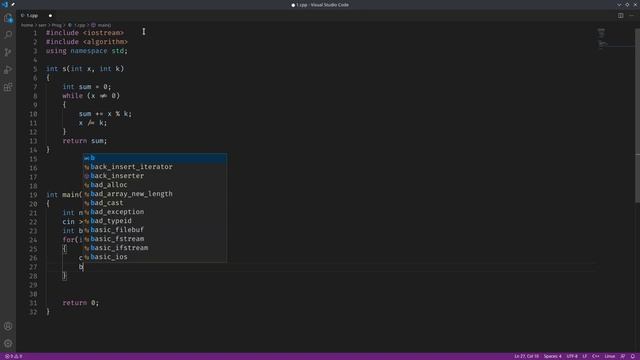Select 'back_inserter' suggestion
Viewport: 640px width, 360px height.
pos(155,176)
